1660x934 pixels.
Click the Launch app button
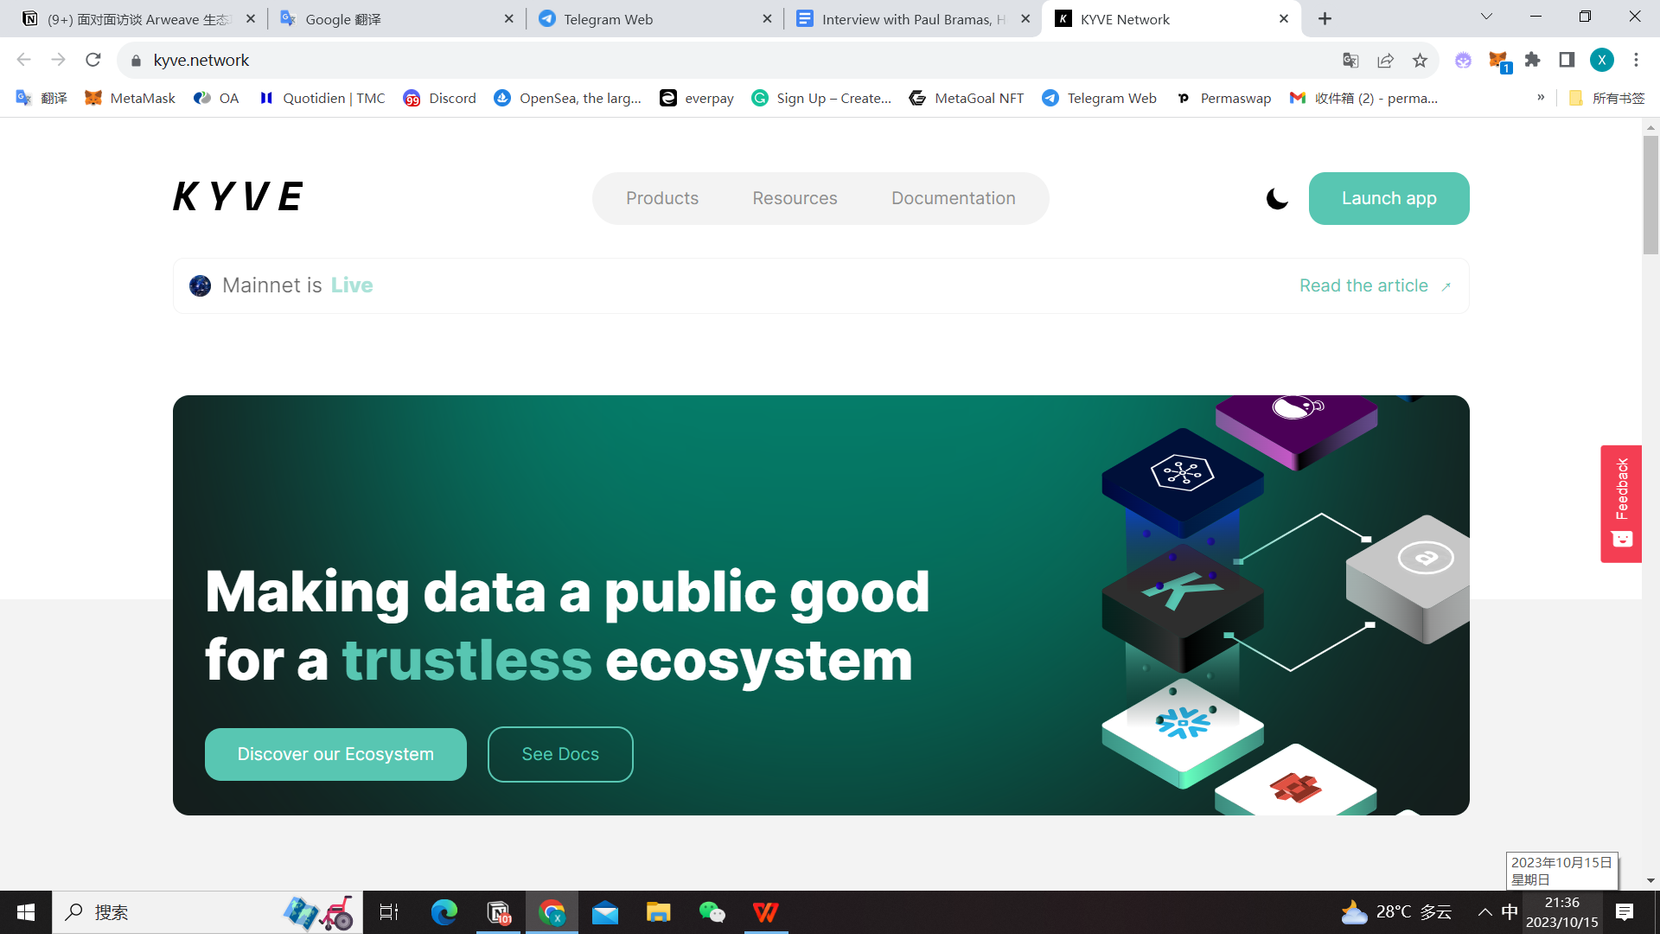point(1388,198)
